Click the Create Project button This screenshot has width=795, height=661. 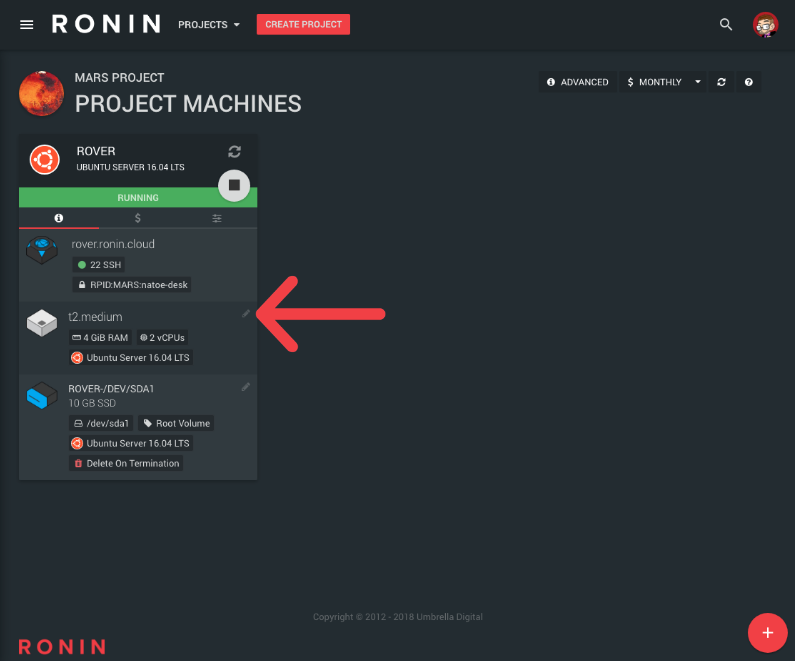click(303, 24)
